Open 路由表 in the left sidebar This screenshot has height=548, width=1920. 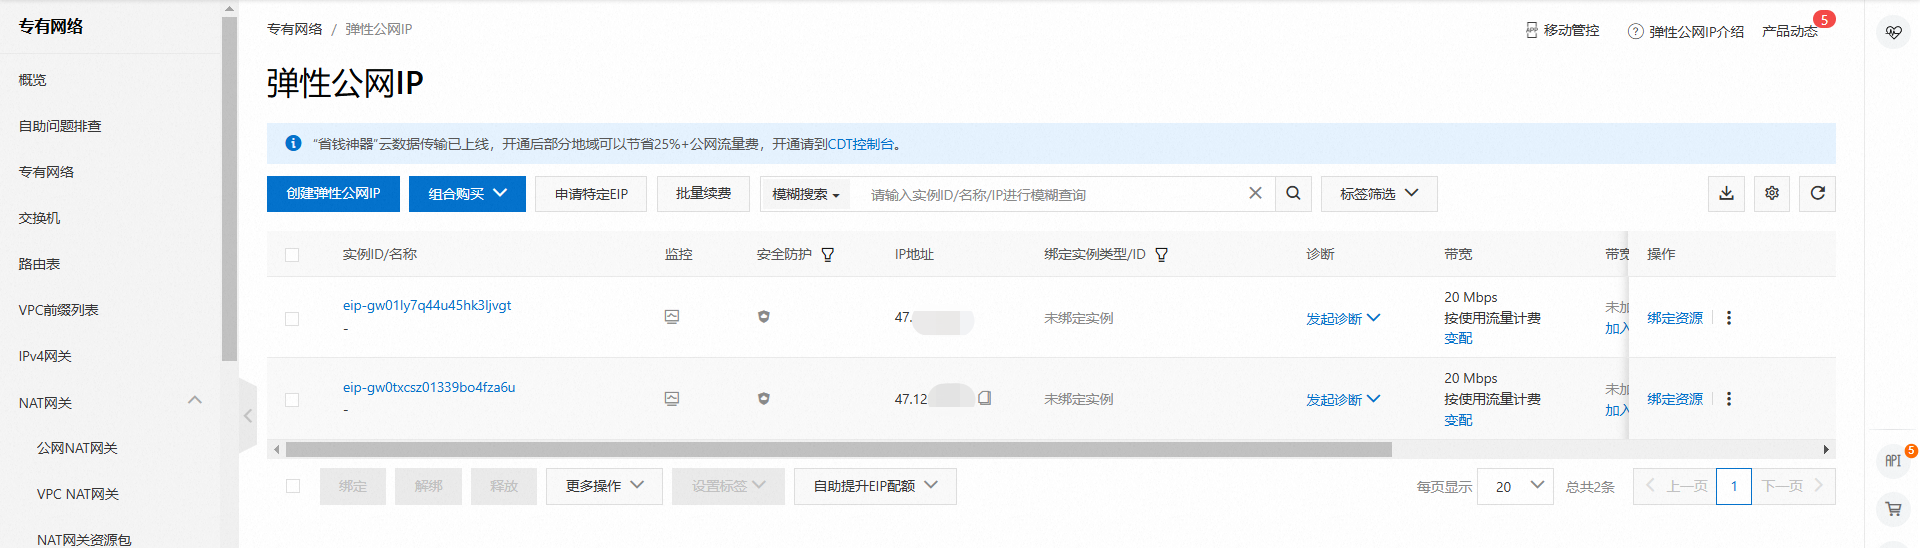click(40, 264)
